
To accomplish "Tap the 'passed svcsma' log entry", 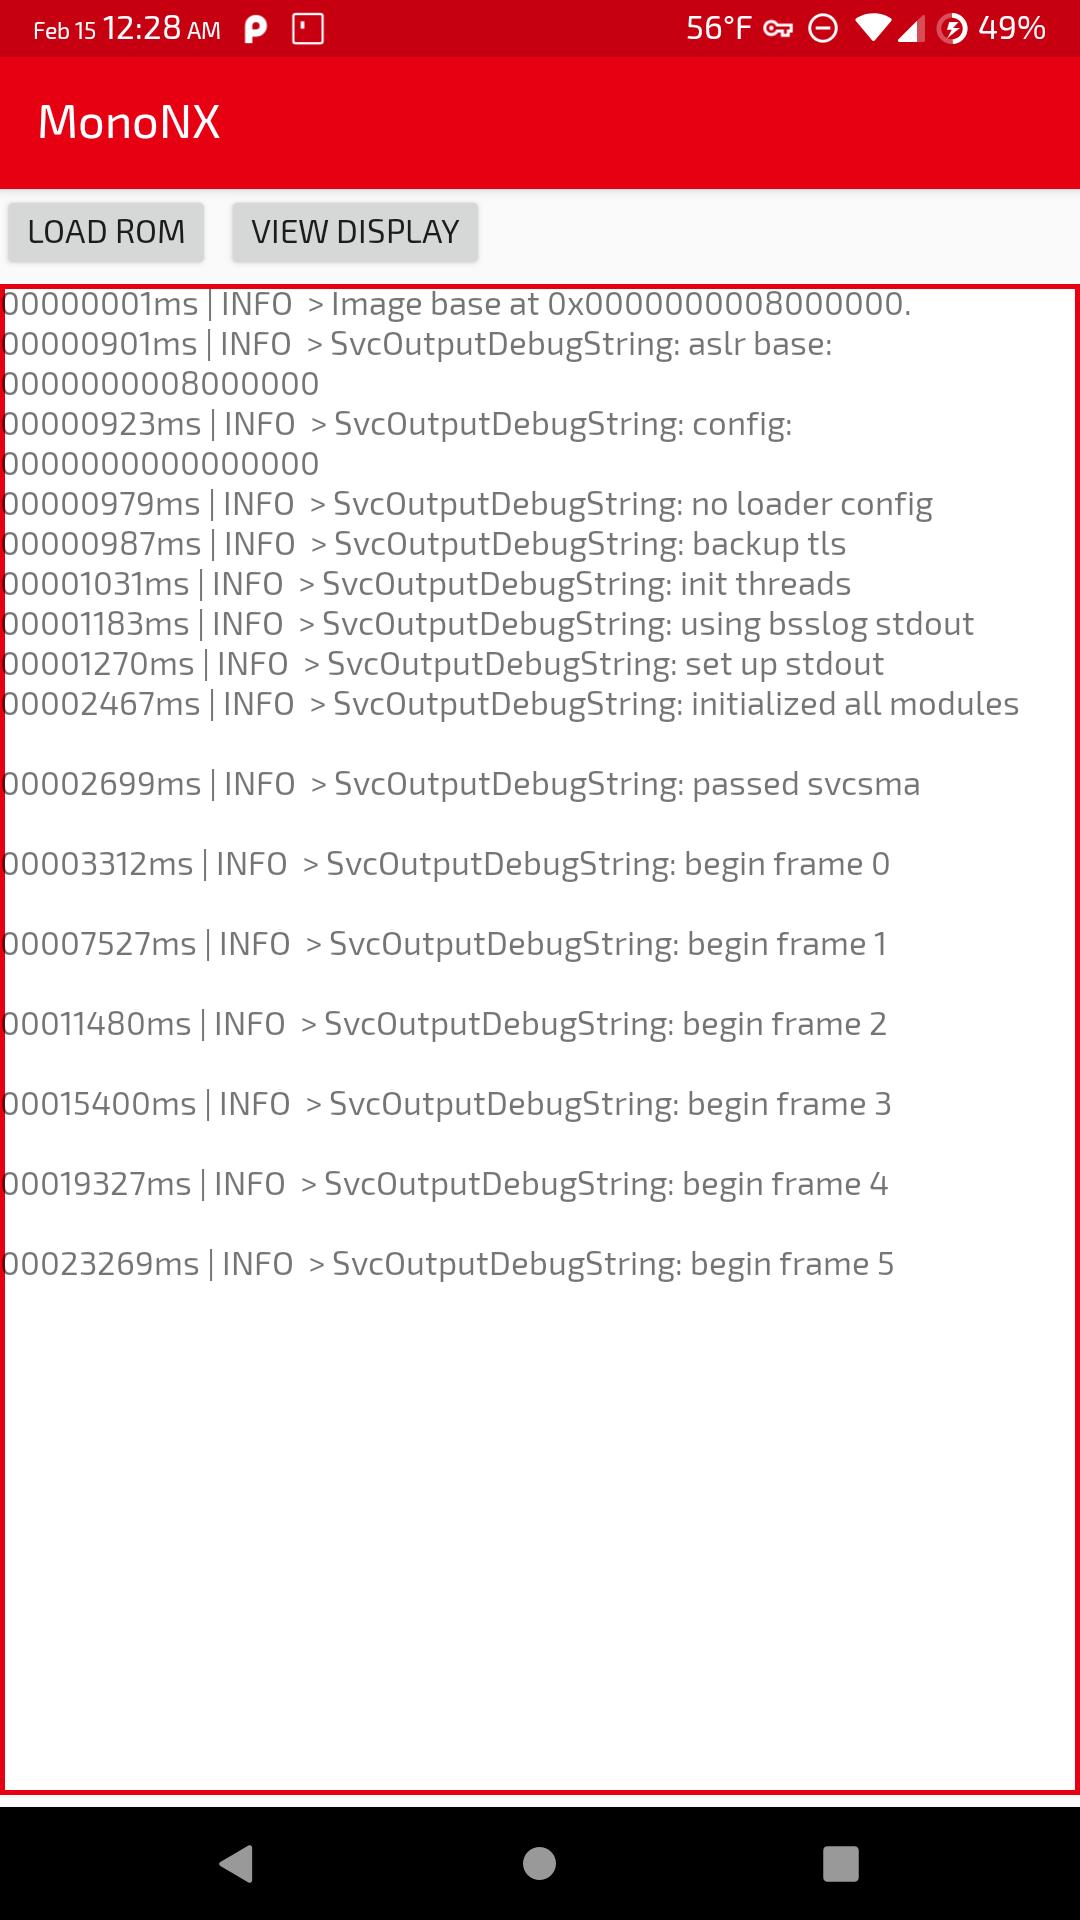I will pos(461,784).
